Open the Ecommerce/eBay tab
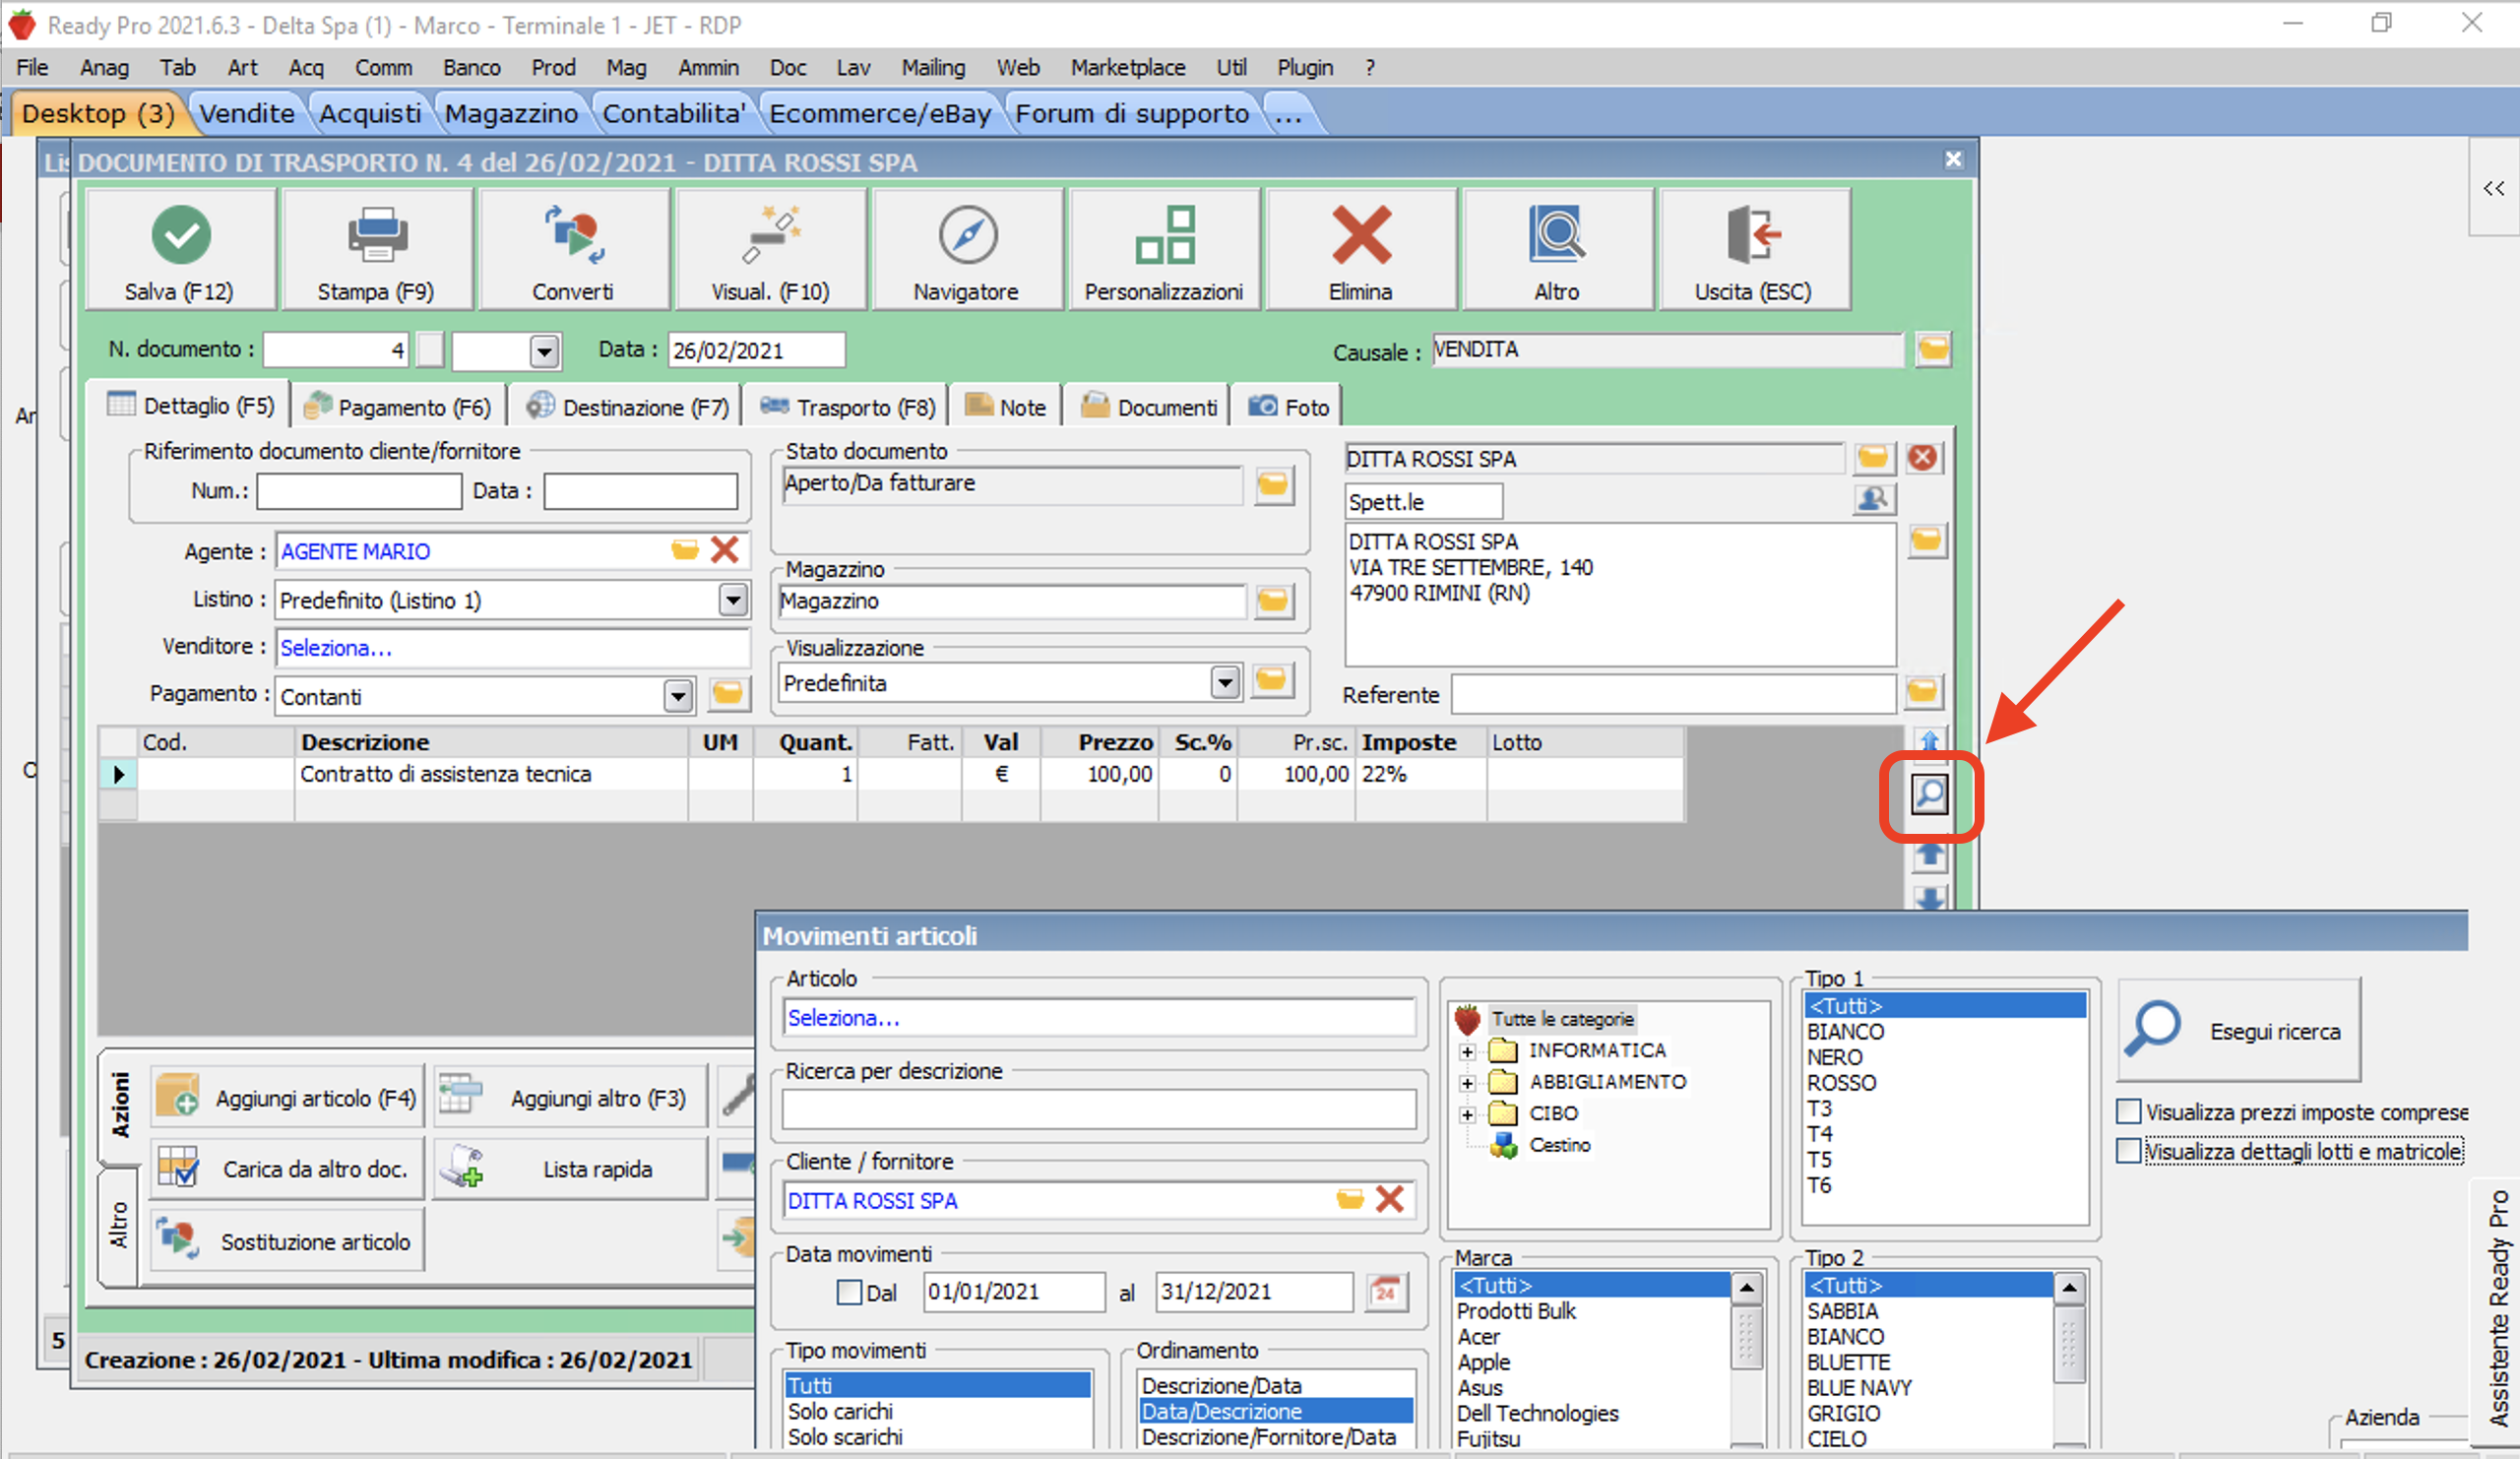Image resolution: width=2520 pixels, height=1459 pixels. point(880,113)
